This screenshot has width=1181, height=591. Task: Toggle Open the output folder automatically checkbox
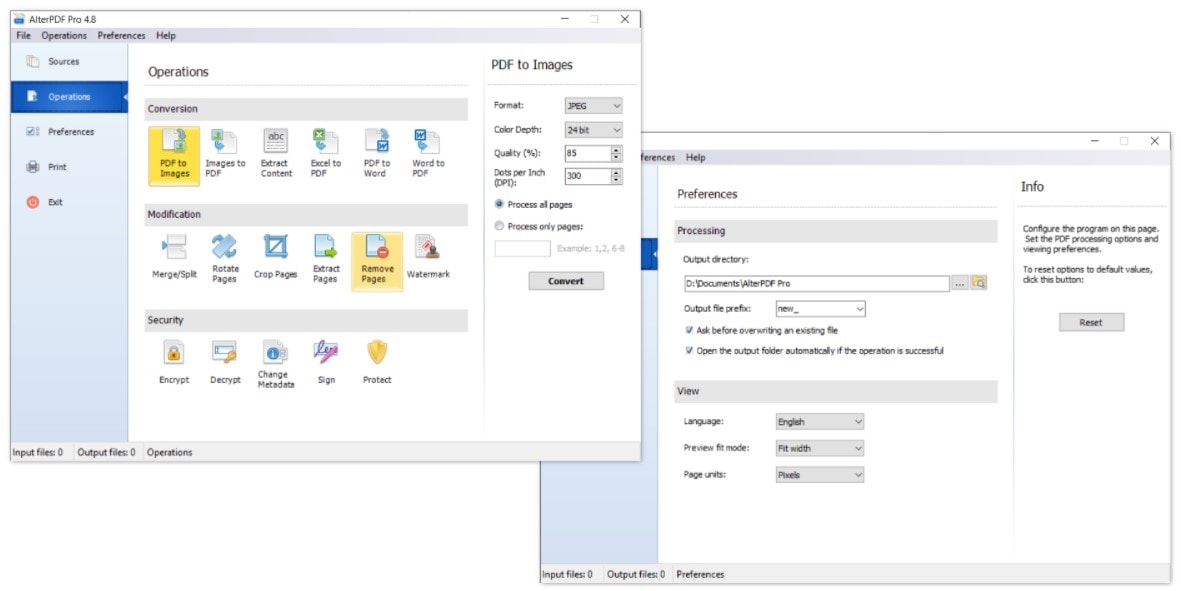point(689,350)
